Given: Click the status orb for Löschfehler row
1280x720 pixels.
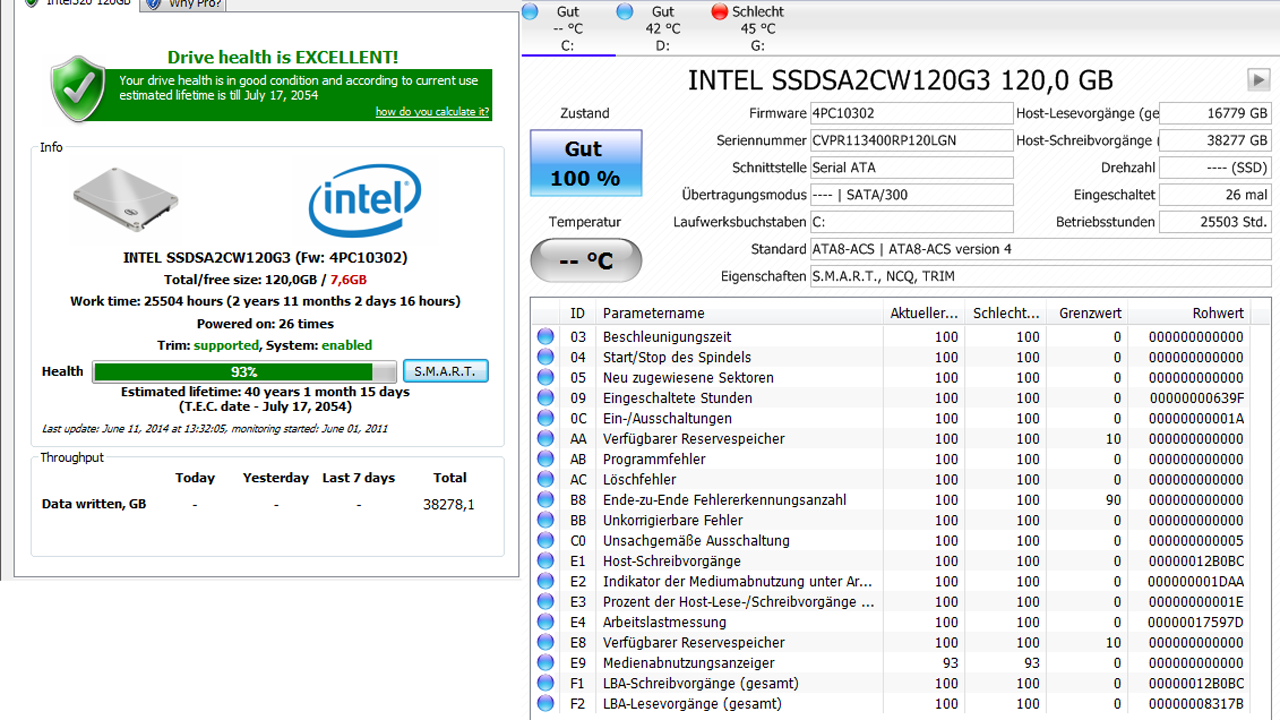Looking at the screenshot, I should click(545, 480).
